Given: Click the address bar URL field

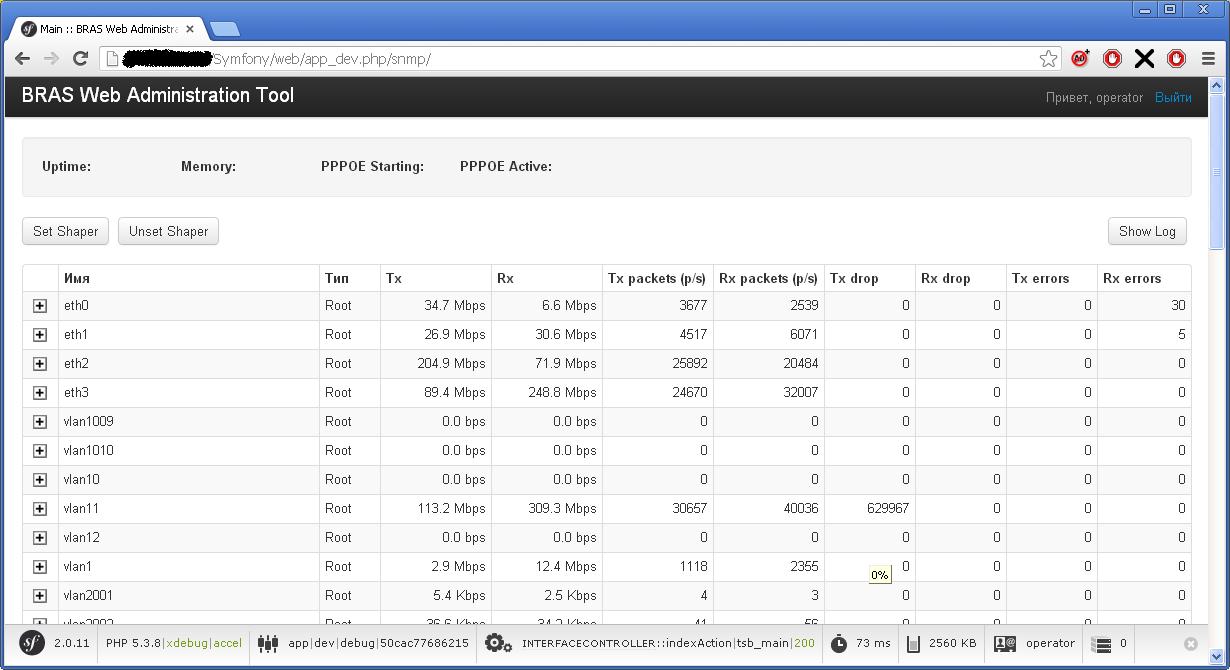Looking at the screenshot, I should click(580, 59).
